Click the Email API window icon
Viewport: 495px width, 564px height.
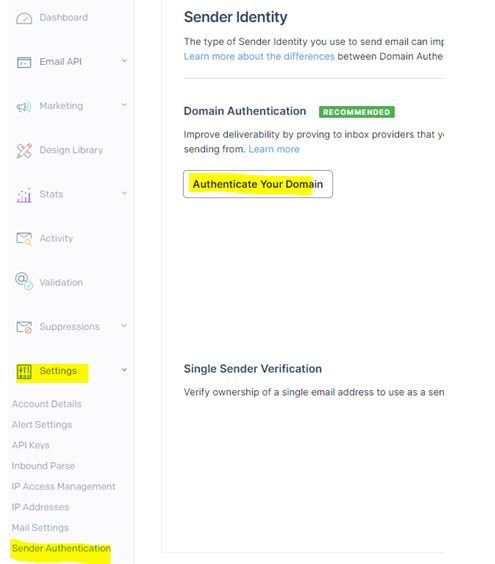coord(24,62)
